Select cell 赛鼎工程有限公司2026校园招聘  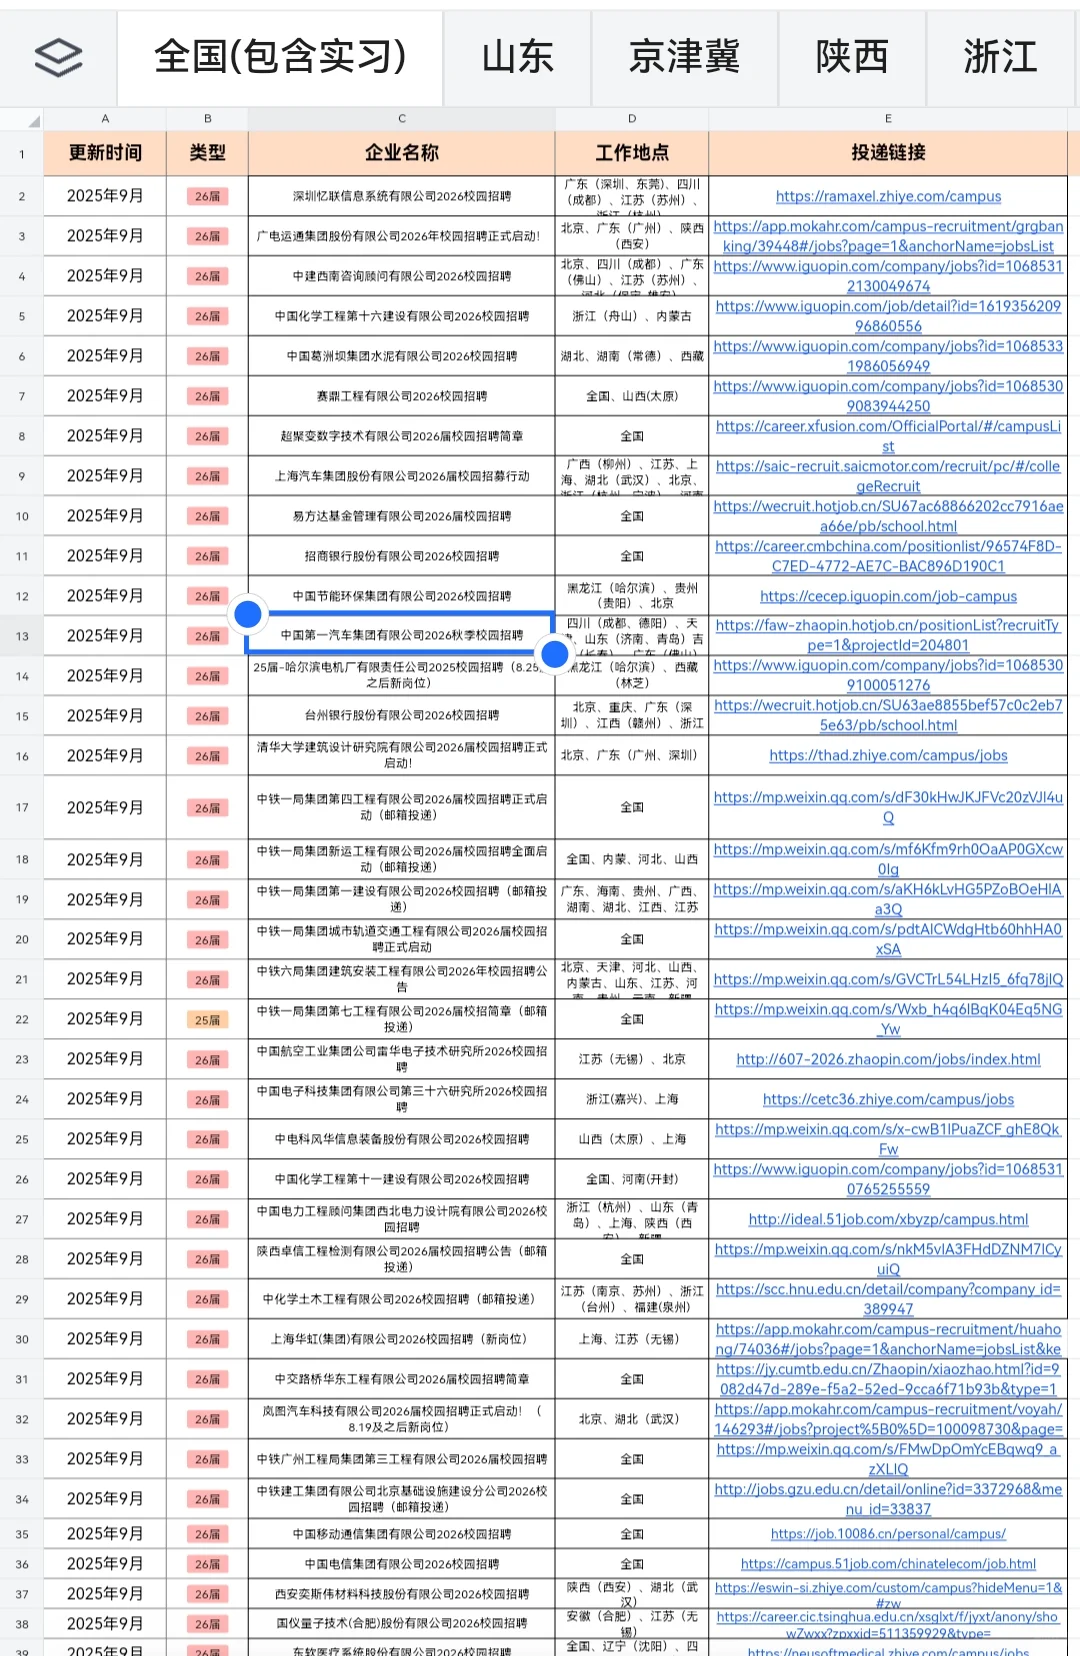point(402,396)
